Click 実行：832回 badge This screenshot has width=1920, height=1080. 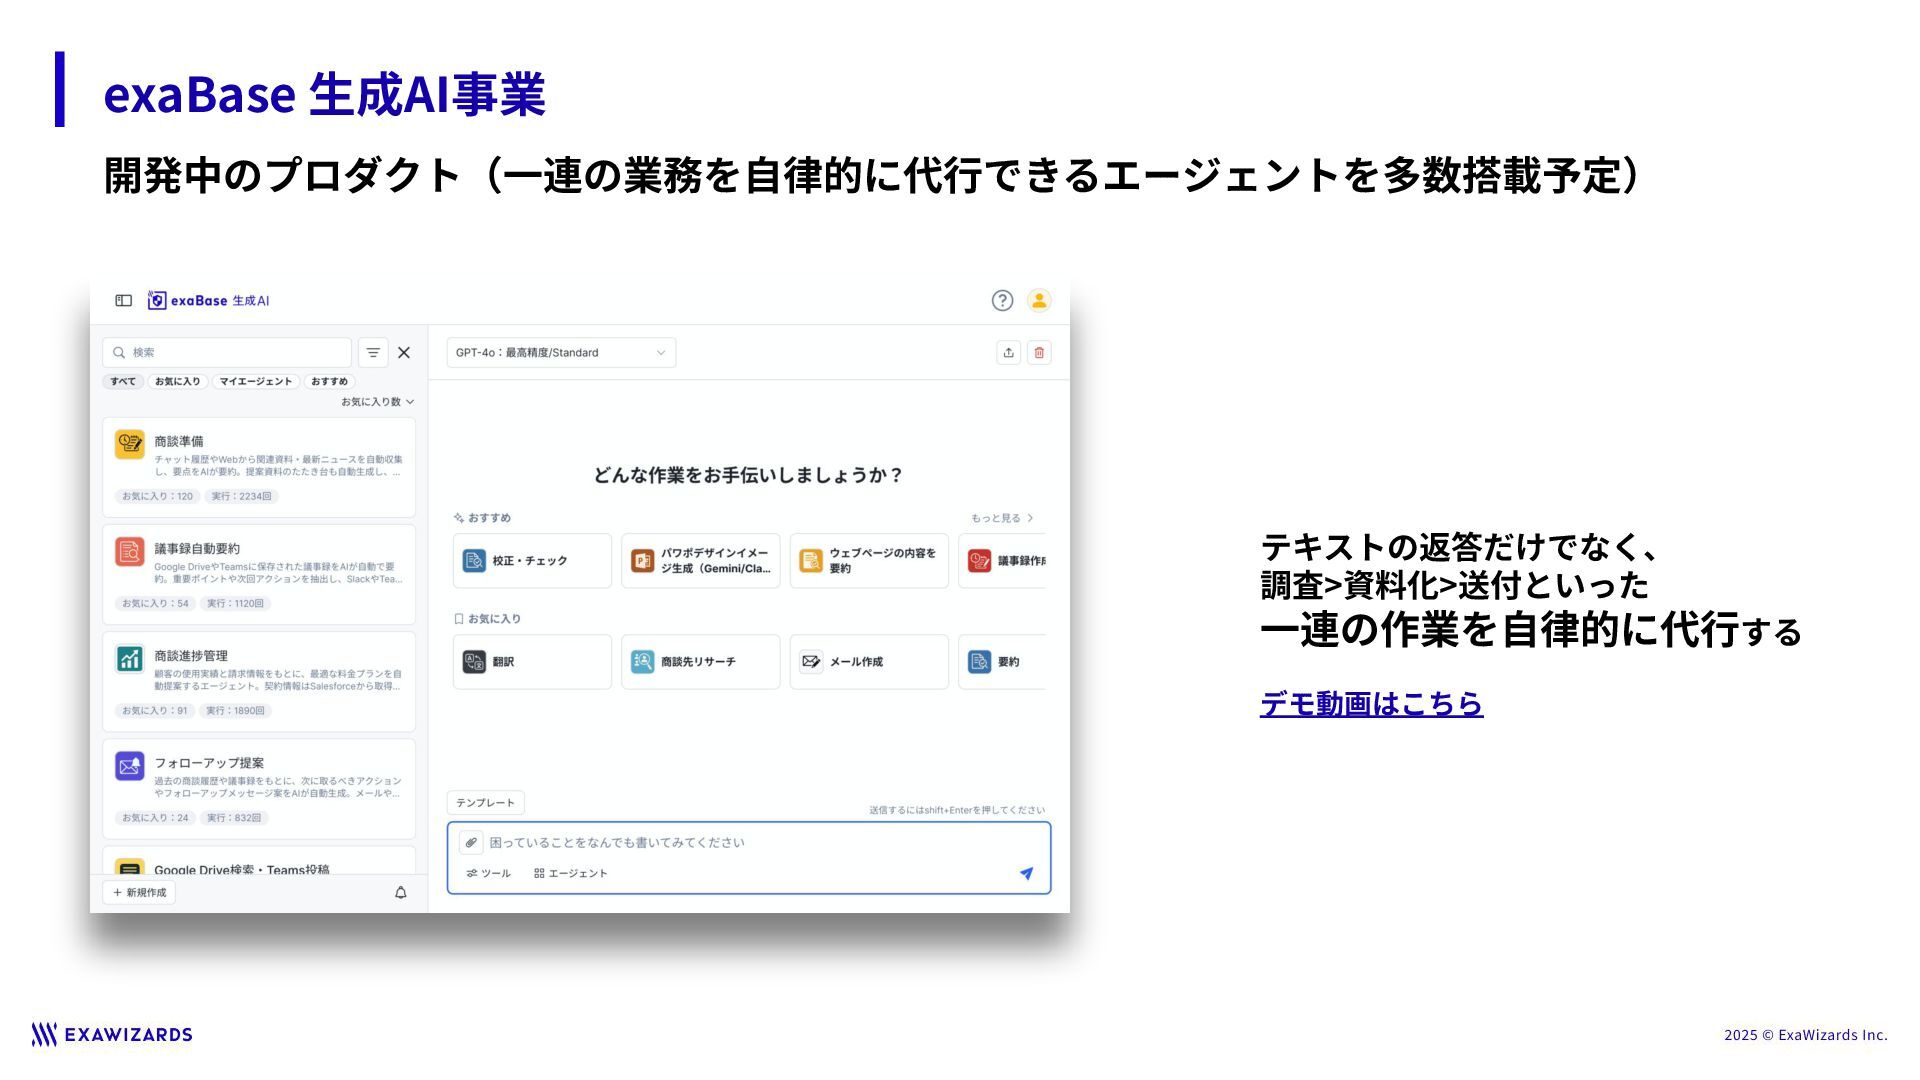[233, 818]
